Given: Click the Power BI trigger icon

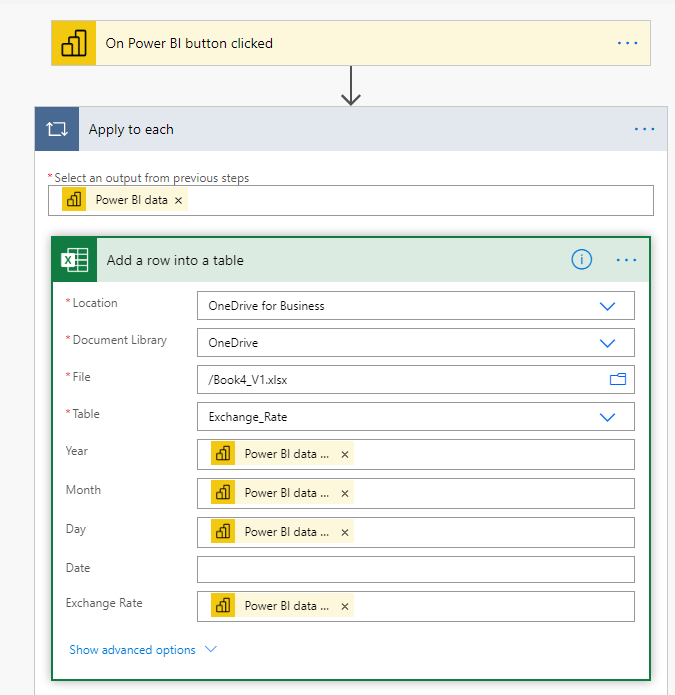Looking at the screenshot, I should point(74,43).
